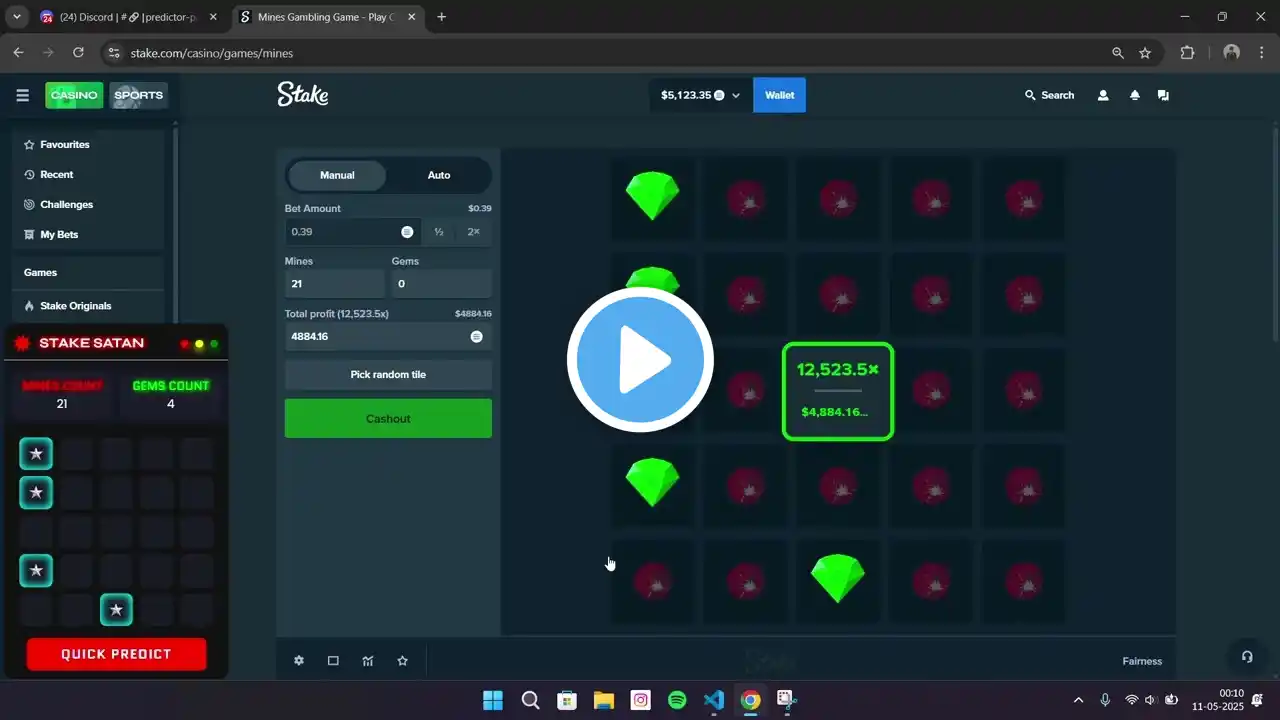The image size is (1280, 720).
Task: Open the chat panel icon
Action: (x=1163, y=95)
